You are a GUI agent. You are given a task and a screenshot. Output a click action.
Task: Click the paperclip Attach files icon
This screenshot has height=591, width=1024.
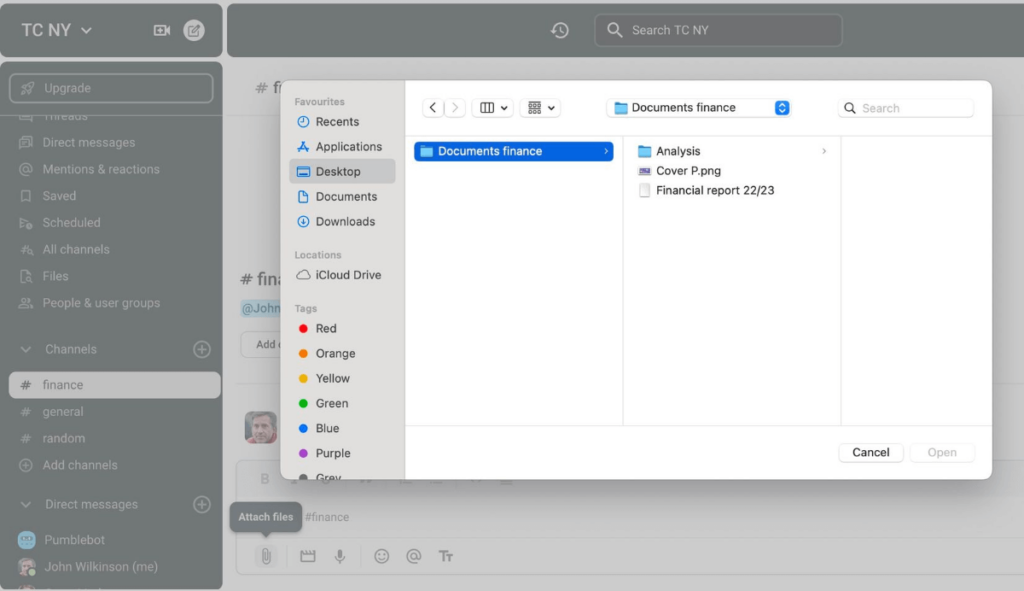(266, 556)
